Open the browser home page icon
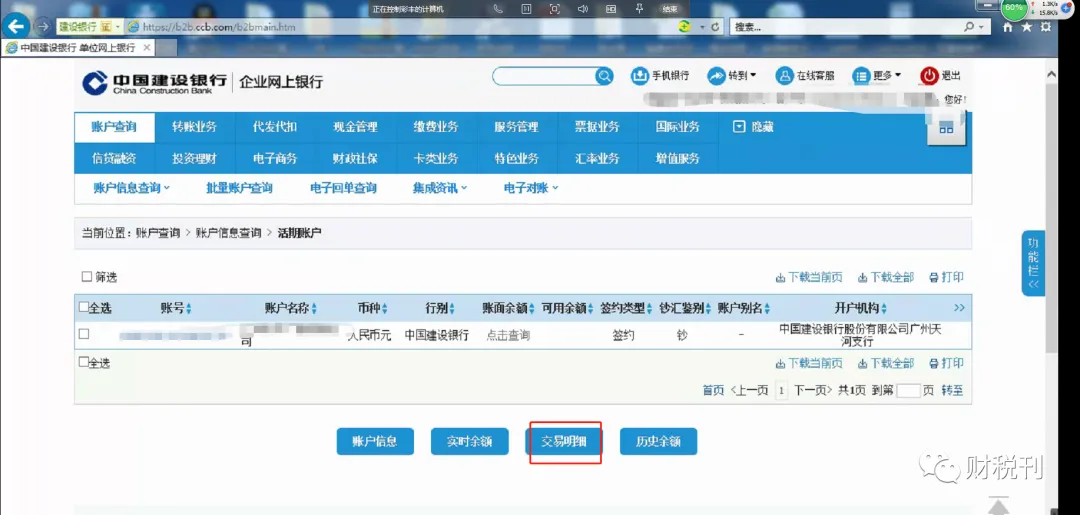This screenshot has height=515, width=1080. (x=1008, y=27)
